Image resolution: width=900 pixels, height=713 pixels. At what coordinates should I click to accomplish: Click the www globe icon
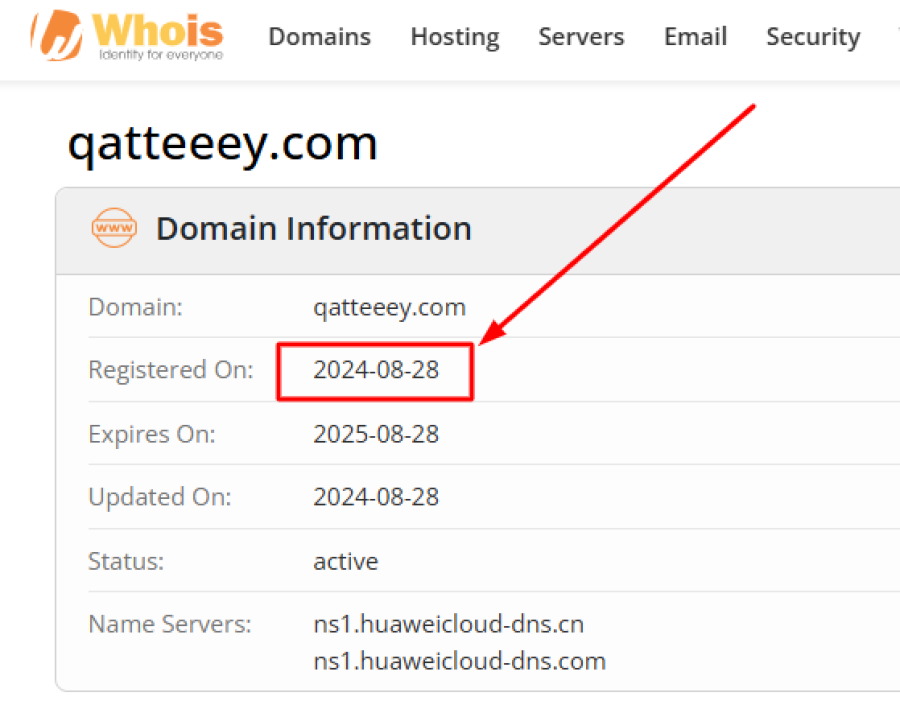click(113, 228)
